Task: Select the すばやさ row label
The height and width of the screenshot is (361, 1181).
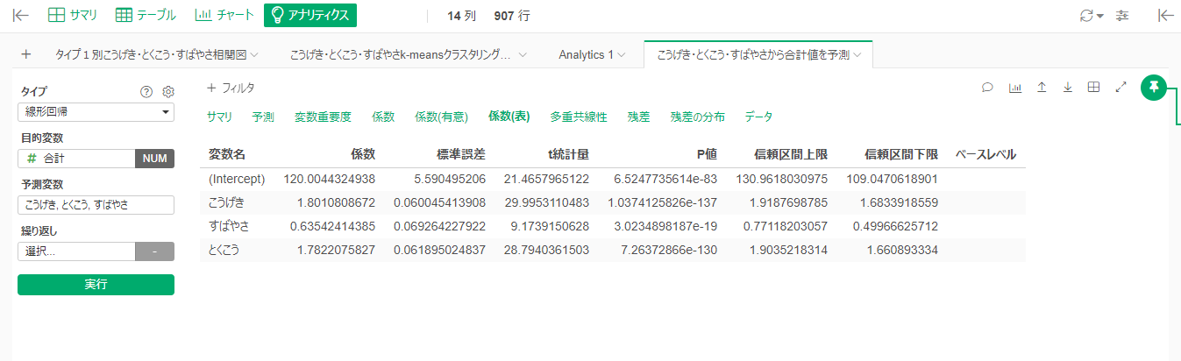Action: pyautogui.click(x=227, y=226)
